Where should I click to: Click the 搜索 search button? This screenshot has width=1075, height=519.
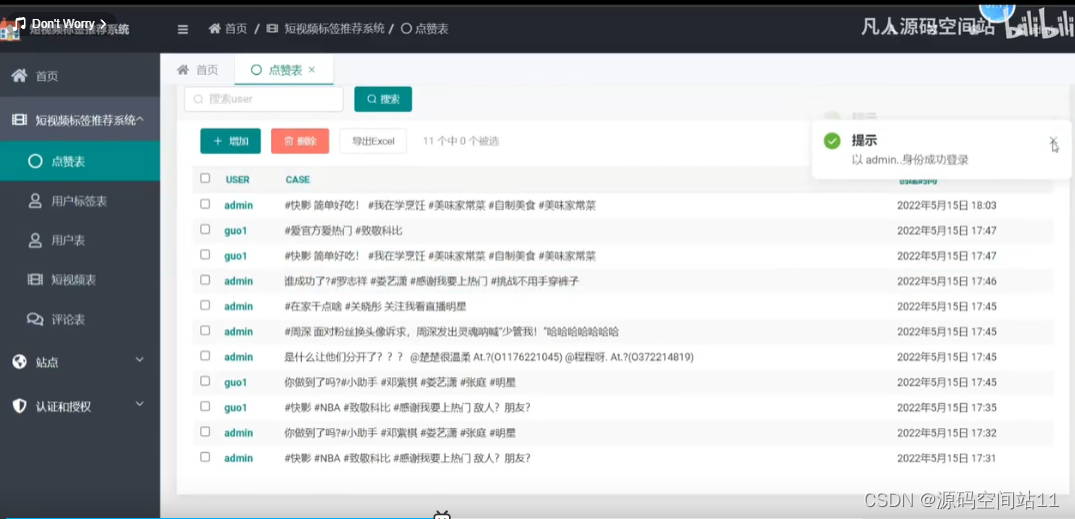coord(383,99)
